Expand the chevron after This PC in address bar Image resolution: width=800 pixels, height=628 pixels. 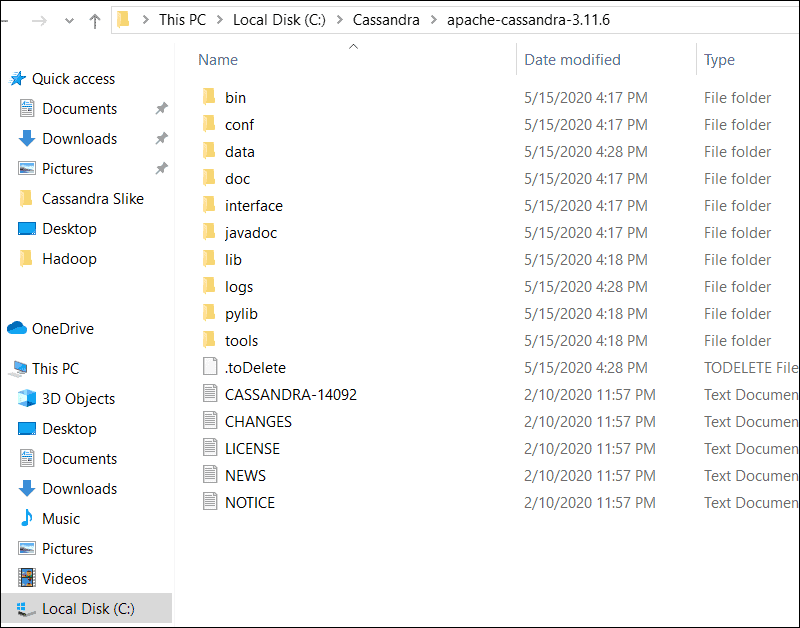coord(220,20)
